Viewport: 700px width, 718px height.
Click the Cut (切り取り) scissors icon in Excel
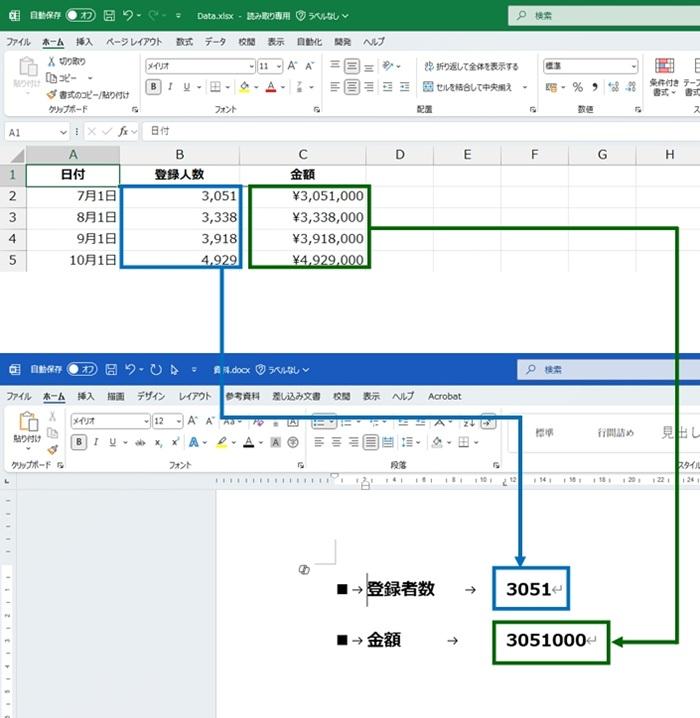pyautogui.click(x=52, y=62)
